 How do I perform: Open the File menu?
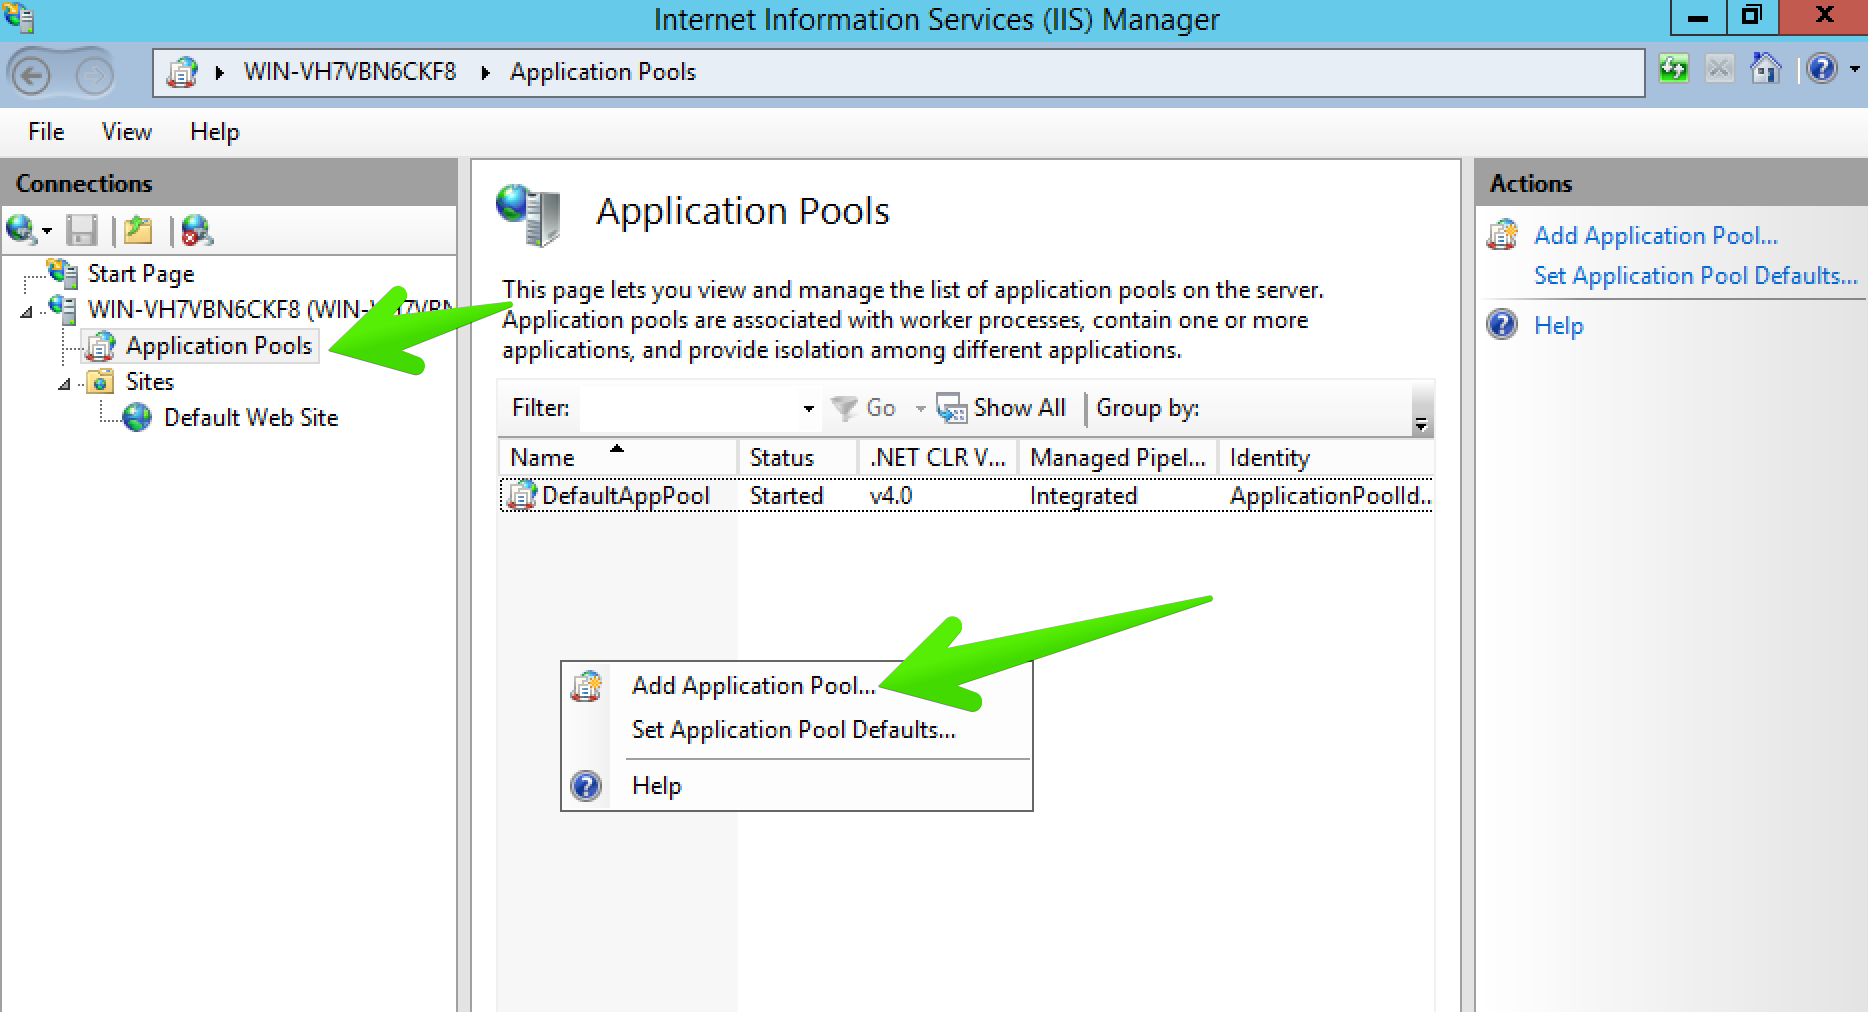click(x=46, y=132)
